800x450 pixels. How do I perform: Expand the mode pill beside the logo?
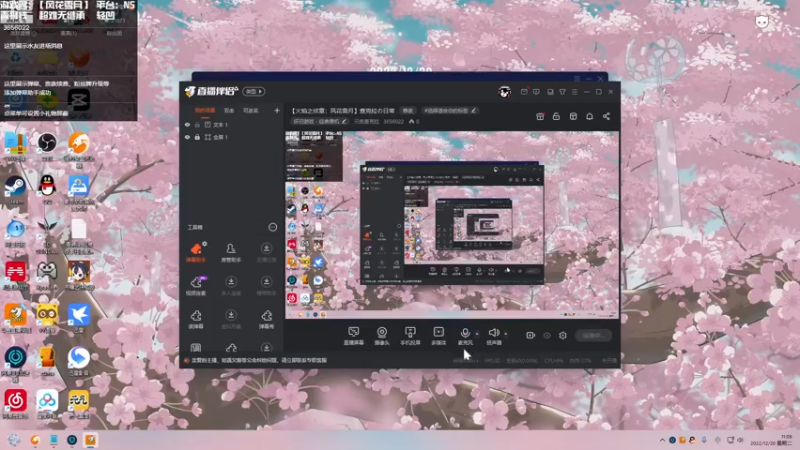tap(254, 91)
